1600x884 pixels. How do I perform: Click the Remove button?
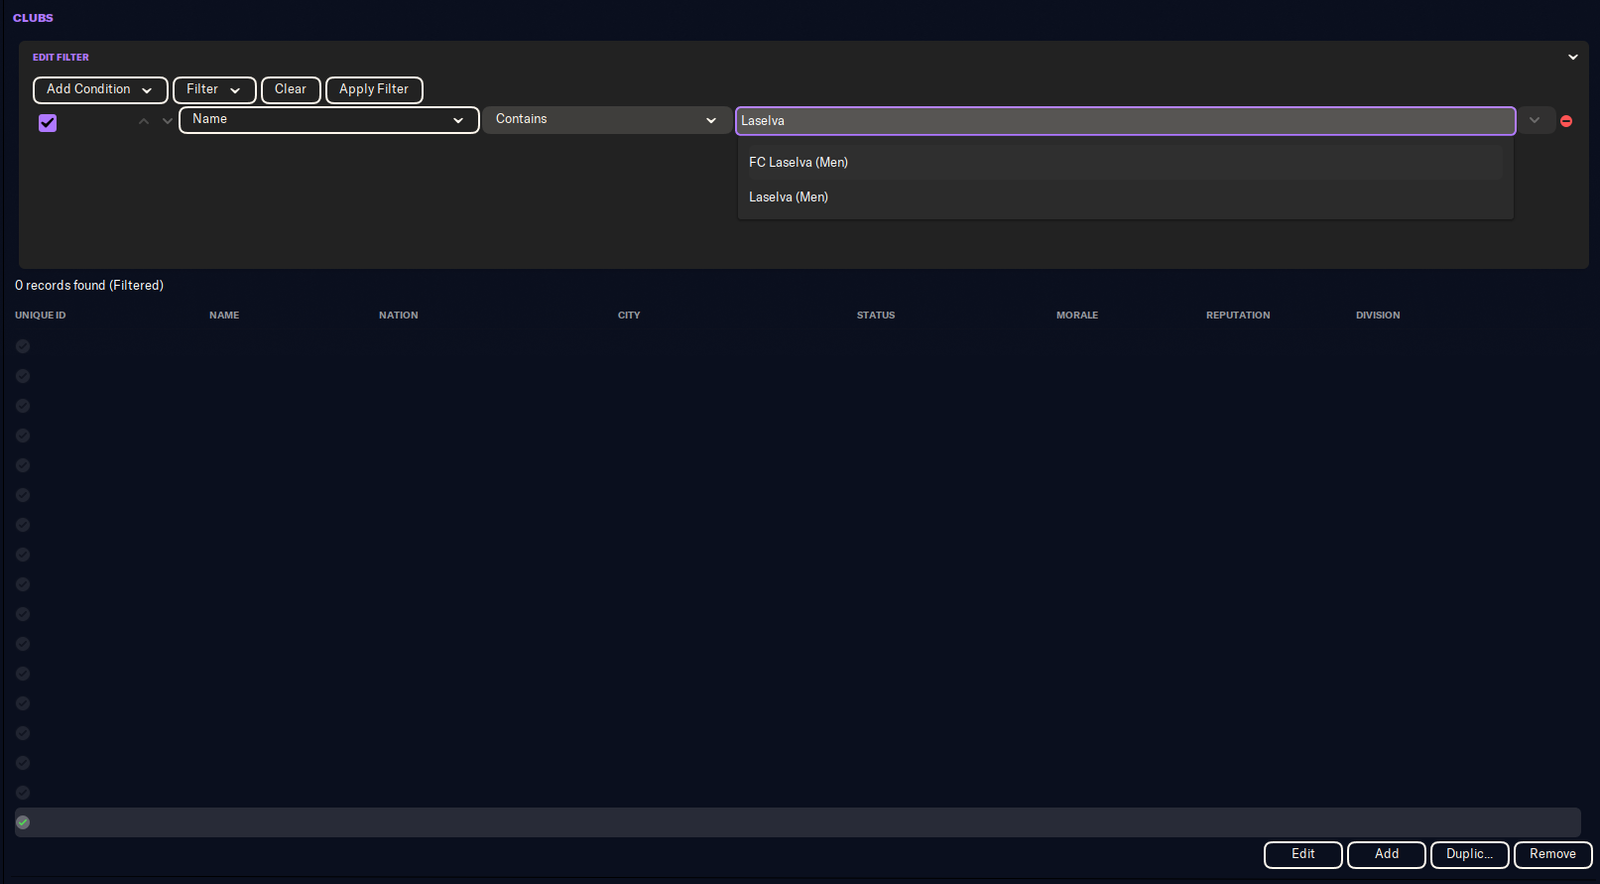click(1552, 854)
